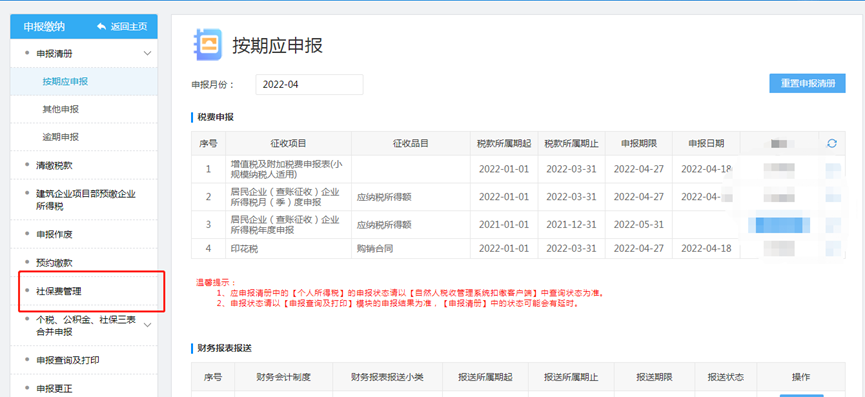The image size is (865, 397).
Task: Open 其他申报 sidebar item
Action: 61,109
